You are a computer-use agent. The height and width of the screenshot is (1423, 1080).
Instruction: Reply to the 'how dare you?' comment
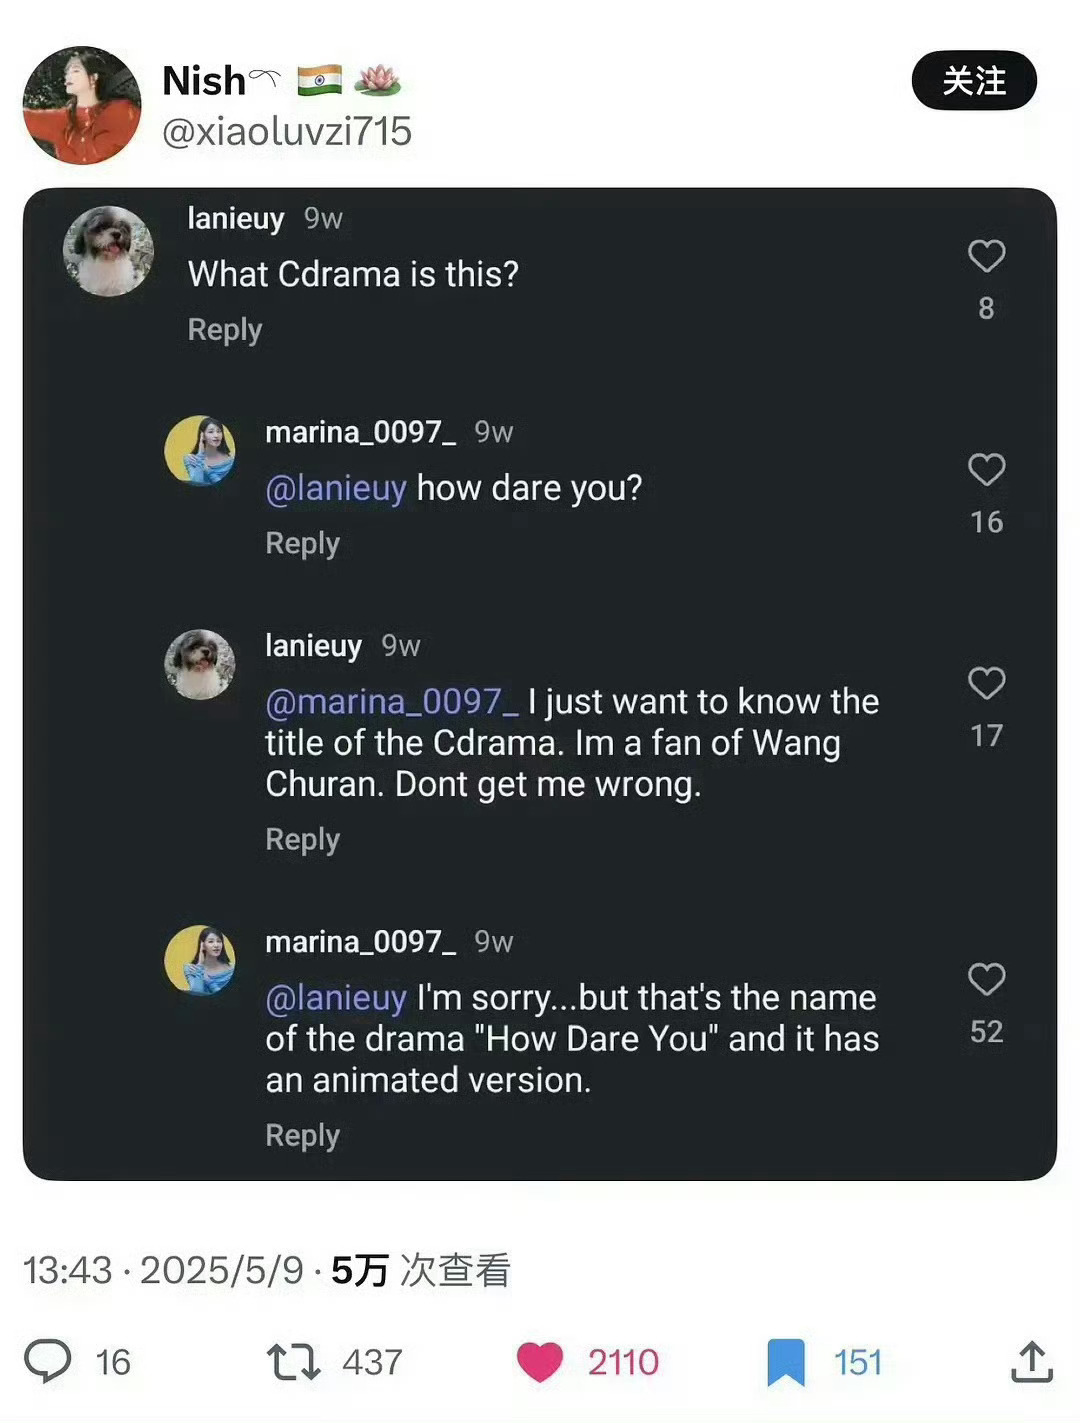(302, 544)
